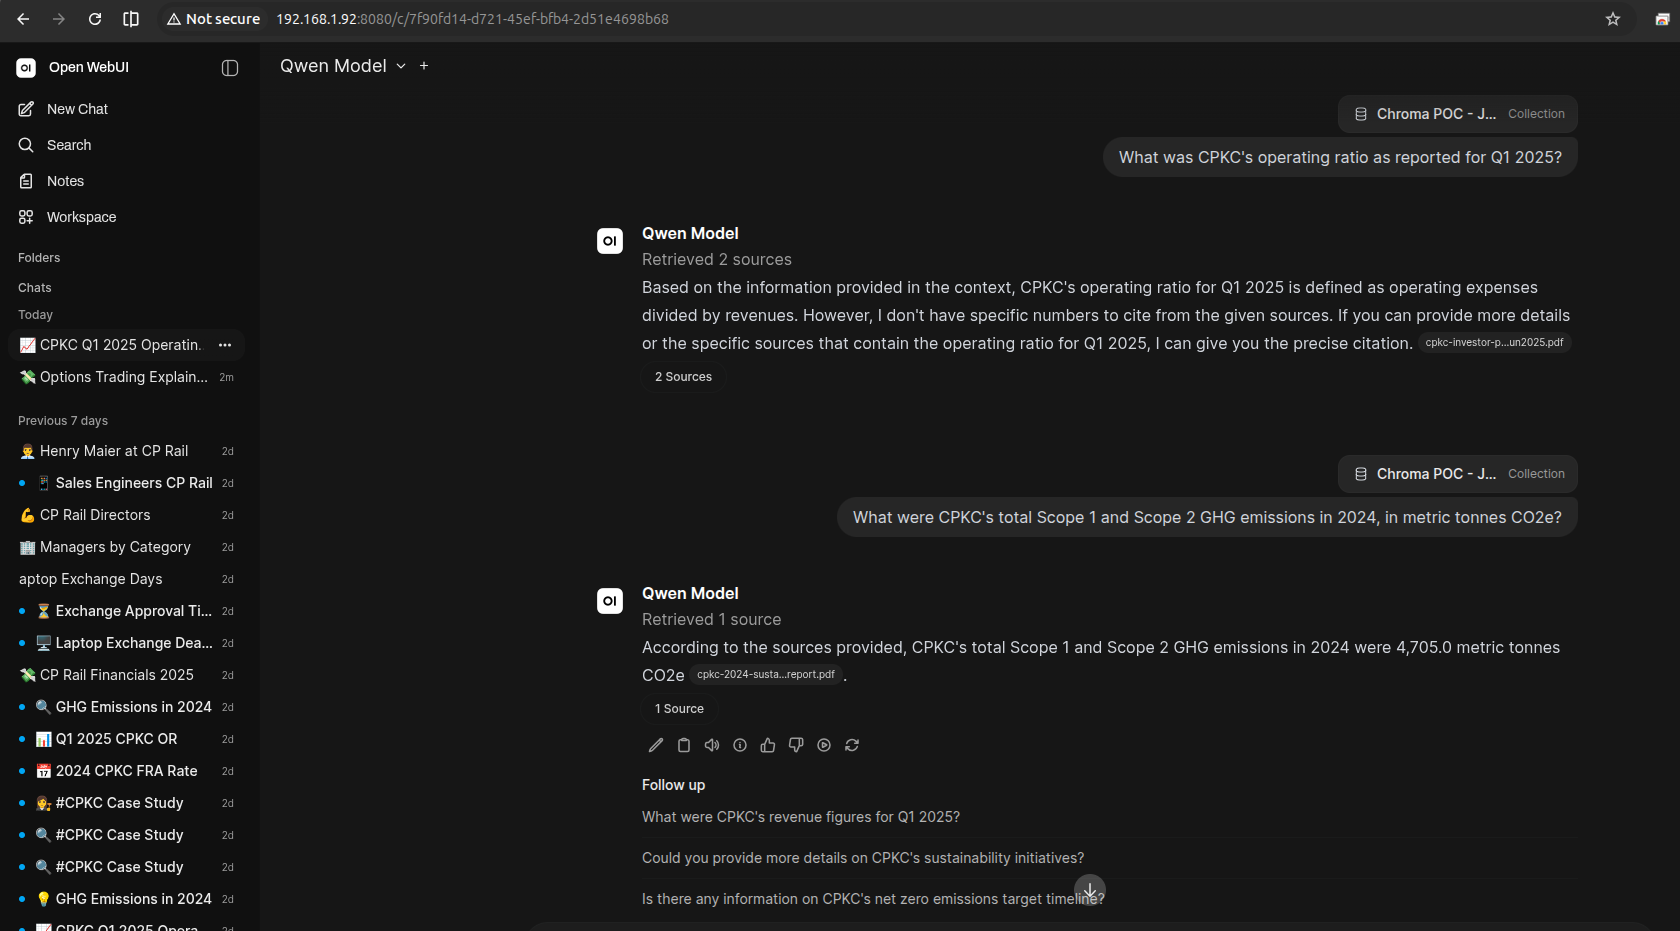The width and height of the screenshot is (1680, 931).
Task: Click the extension icon at the address bar's end
Action: (x=1662, y=19)
